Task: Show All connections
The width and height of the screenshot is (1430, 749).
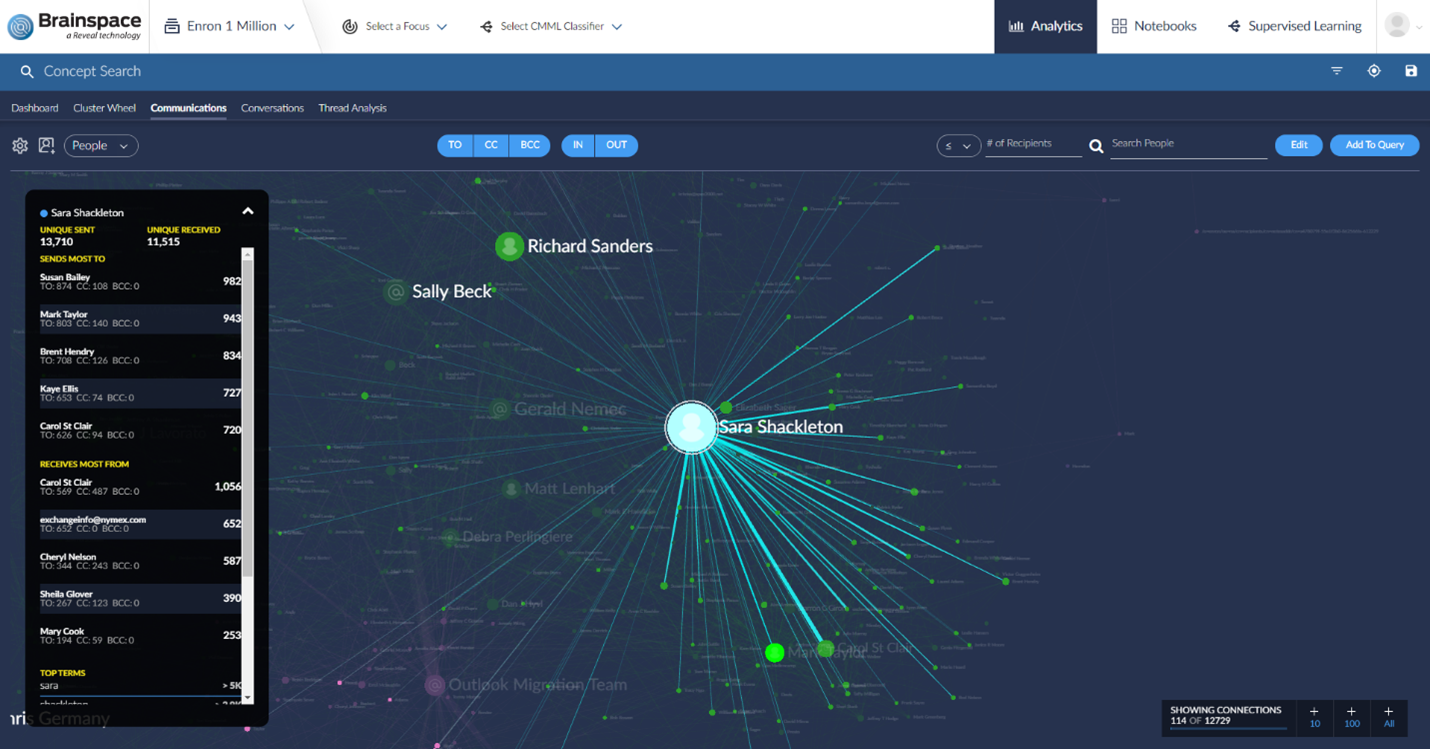Action: pyautogui.click(x=1388, y=717)
